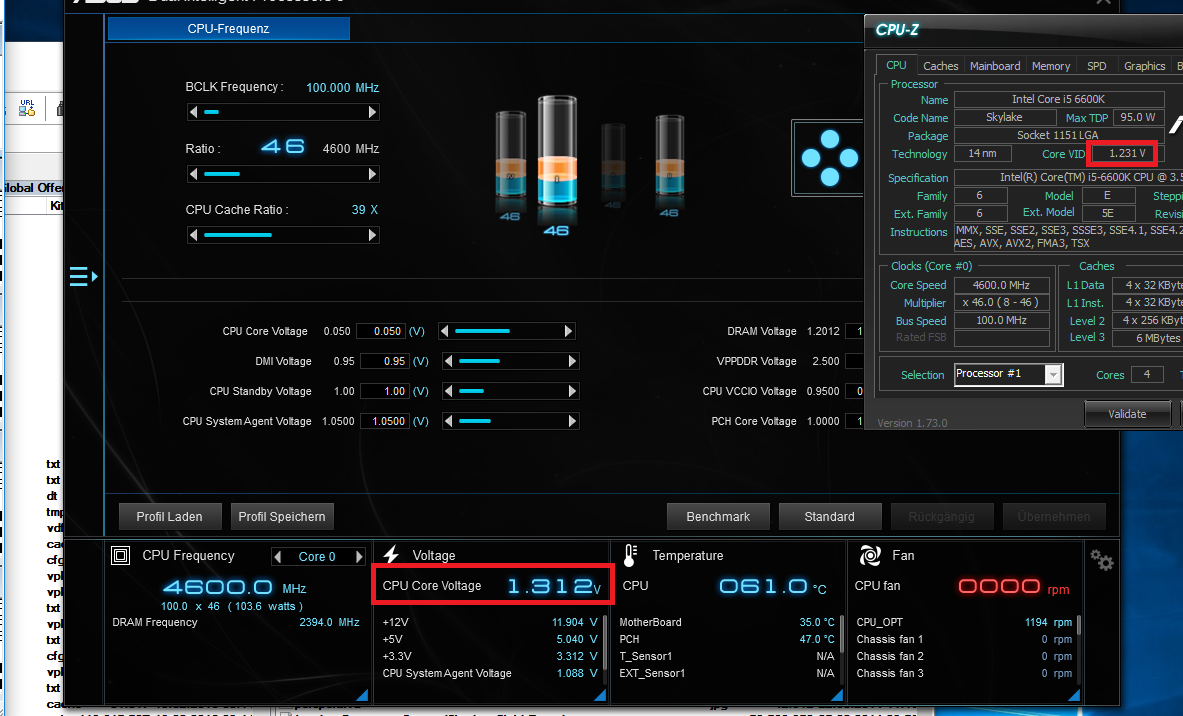The image size is (1183, 716).
Task: Decrease CPU Cache Ratio with left arrow
Action: click(x=194, y=235)
